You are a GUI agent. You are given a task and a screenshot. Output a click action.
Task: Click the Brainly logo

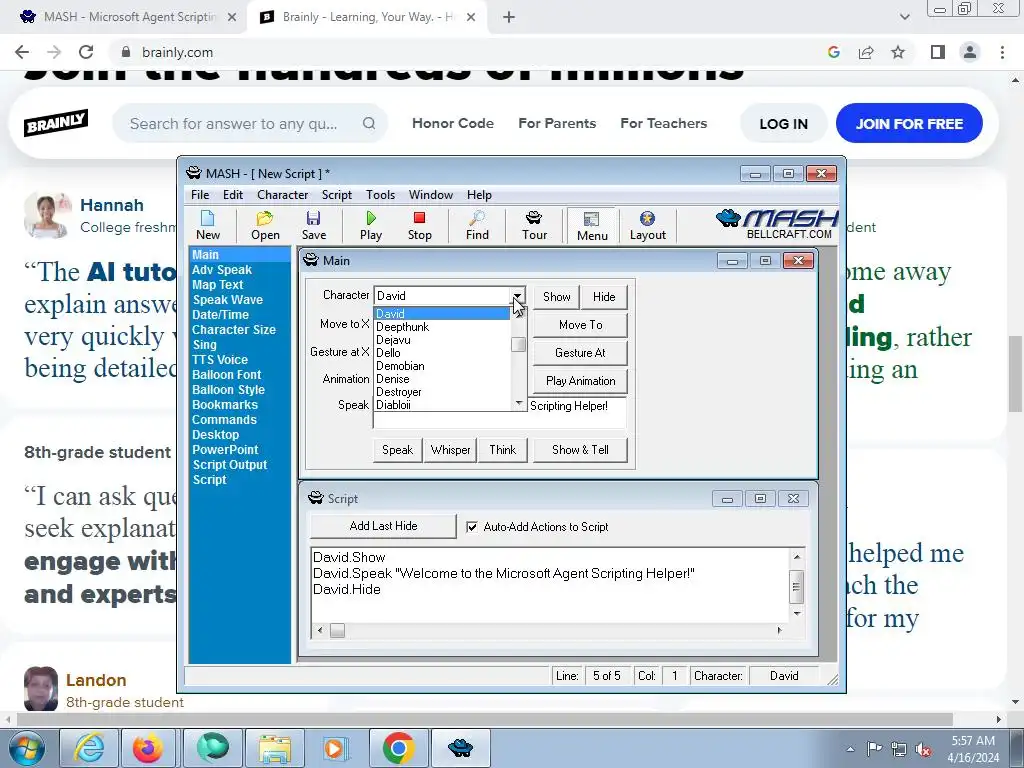coord(56,123)
